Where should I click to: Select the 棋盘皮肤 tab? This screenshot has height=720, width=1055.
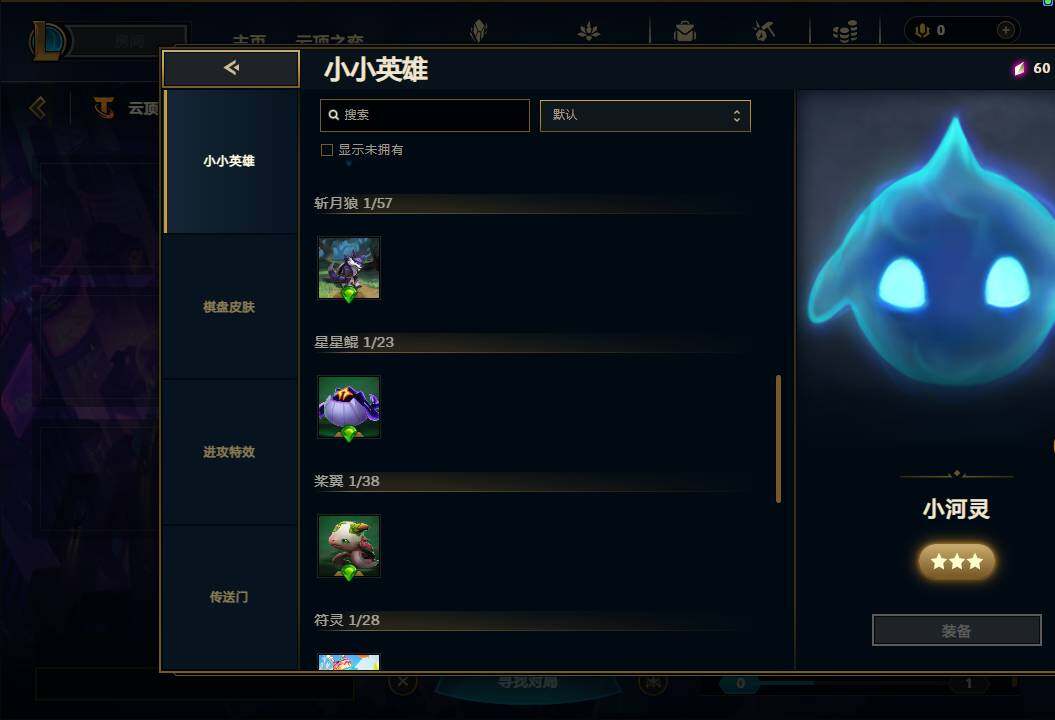point(229,307)
